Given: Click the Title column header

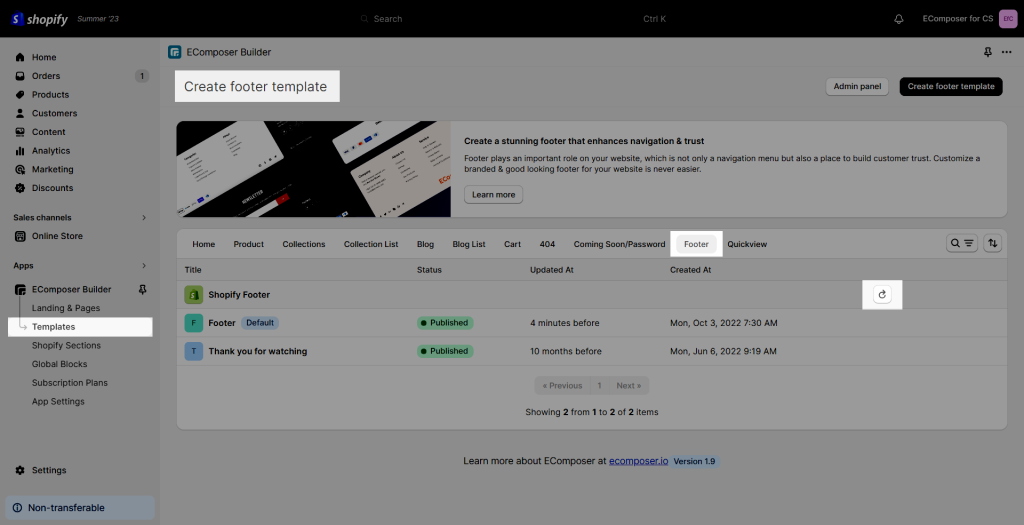Looking at the screenshot, I should [x=193, y=270].
